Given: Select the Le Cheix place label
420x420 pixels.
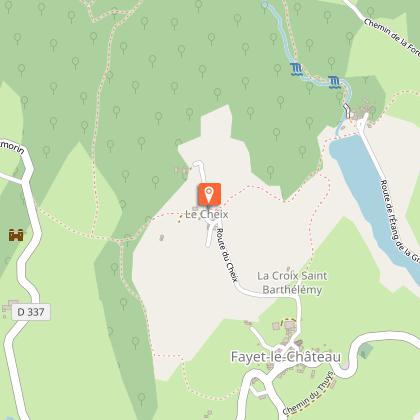Looking at the screenshot, I should tap(207, 214).
